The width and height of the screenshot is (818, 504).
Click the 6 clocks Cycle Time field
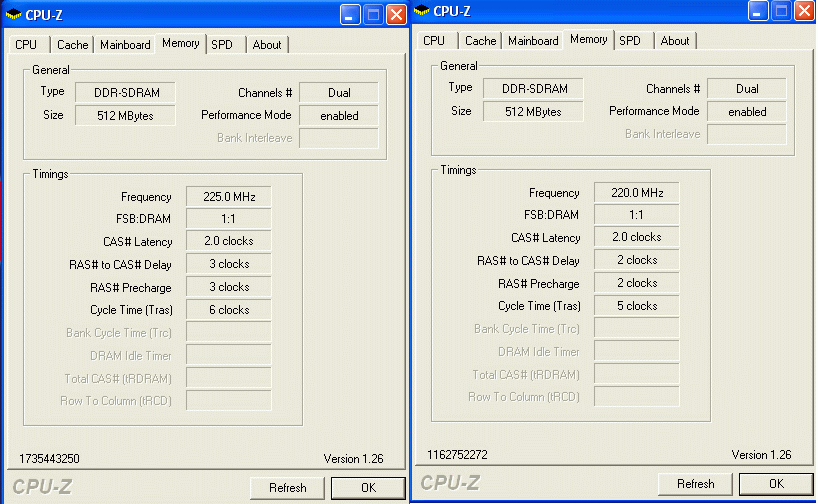(x=229, y=310)
